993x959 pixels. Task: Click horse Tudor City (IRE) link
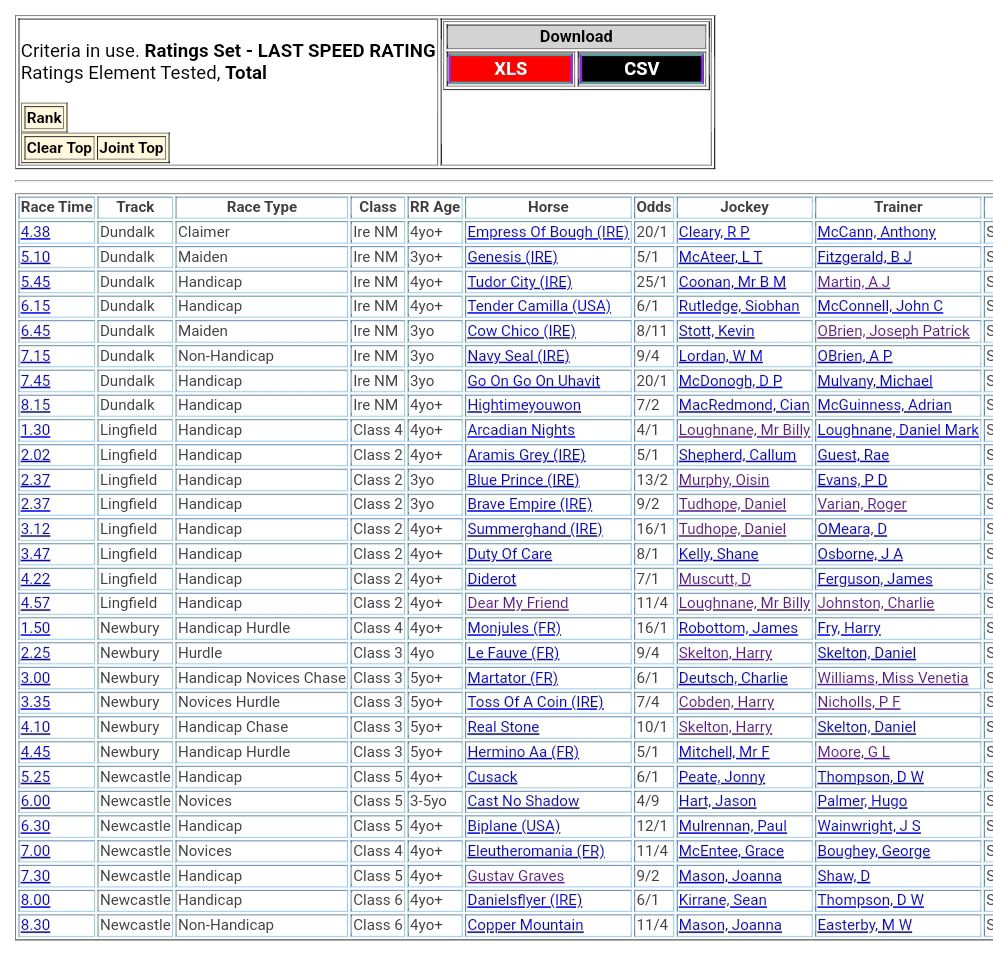pos(519,282)
